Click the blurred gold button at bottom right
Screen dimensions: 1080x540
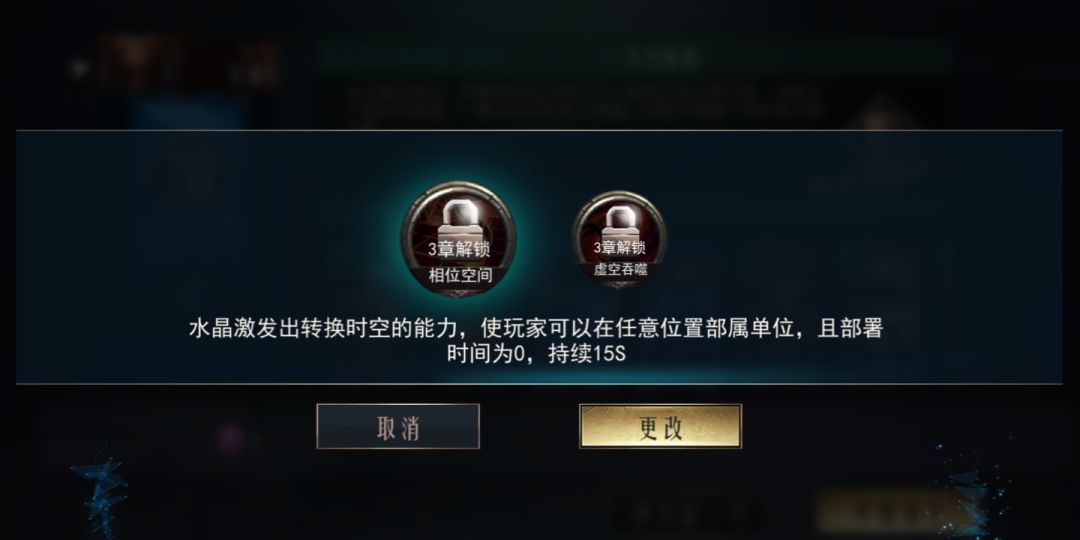(889, 512)
